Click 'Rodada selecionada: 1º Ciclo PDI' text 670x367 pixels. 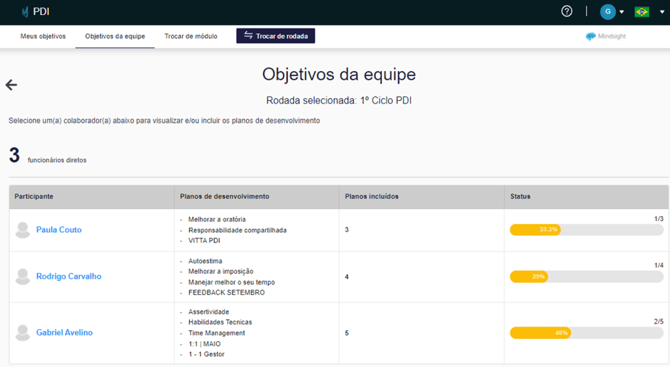[339, 100]
